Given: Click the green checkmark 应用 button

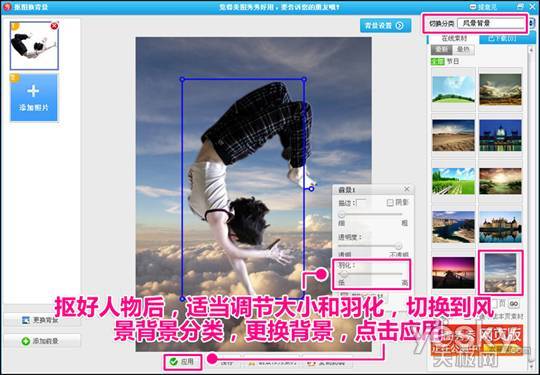Looking at the screenshot, I should [183, 362].
